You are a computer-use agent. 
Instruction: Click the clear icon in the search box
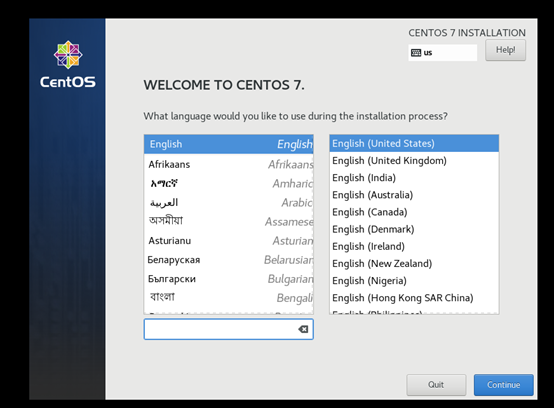(x=303, y=329)
